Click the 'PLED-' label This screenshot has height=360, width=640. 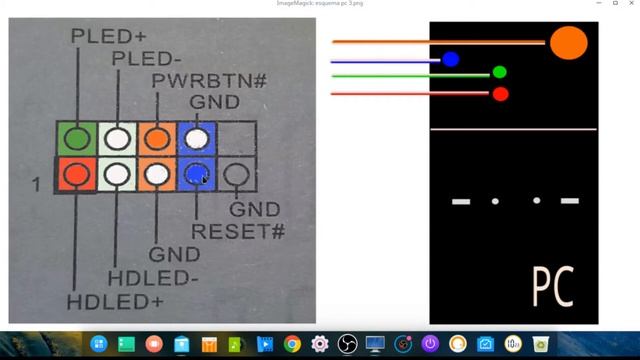point(146,59)
